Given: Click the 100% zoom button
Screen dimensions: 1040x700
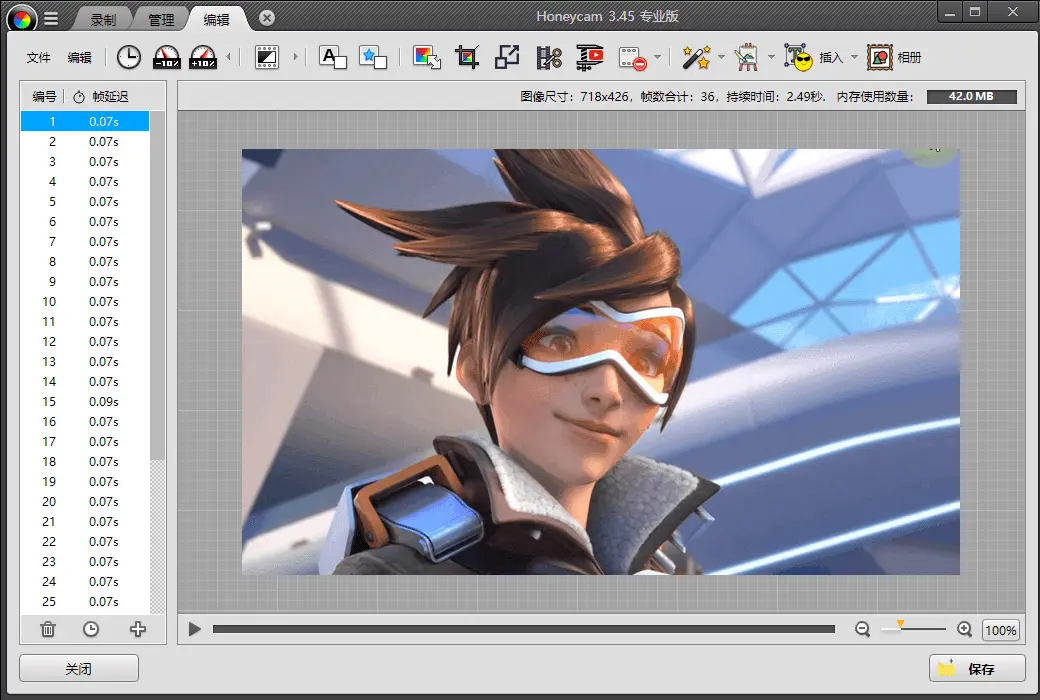Looking at the screenshot, I should tap(1000, 630).
